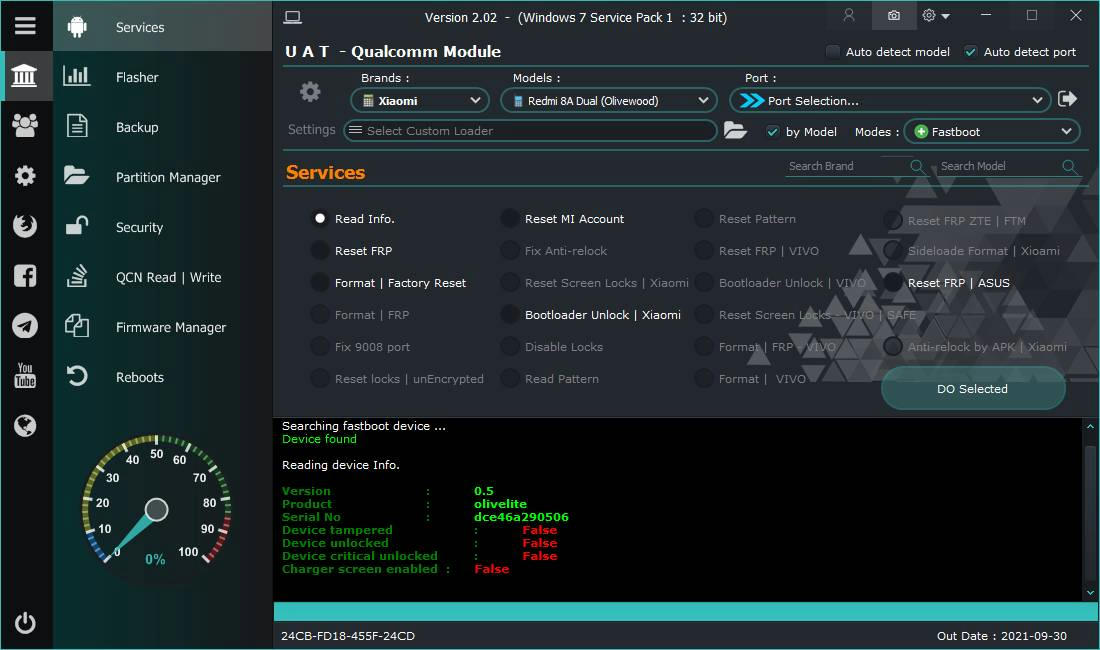Toggle Auto detect port checkbox
The height and width of the screenshot is (650, 1100).
click(971, 51)
